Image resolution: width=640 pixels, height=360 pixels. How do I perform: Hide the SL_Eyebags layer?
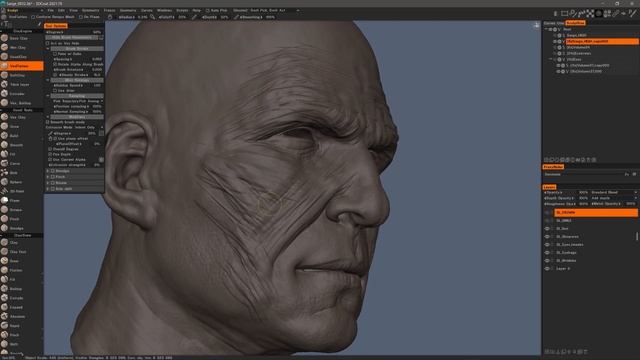(x=547, y=253)
